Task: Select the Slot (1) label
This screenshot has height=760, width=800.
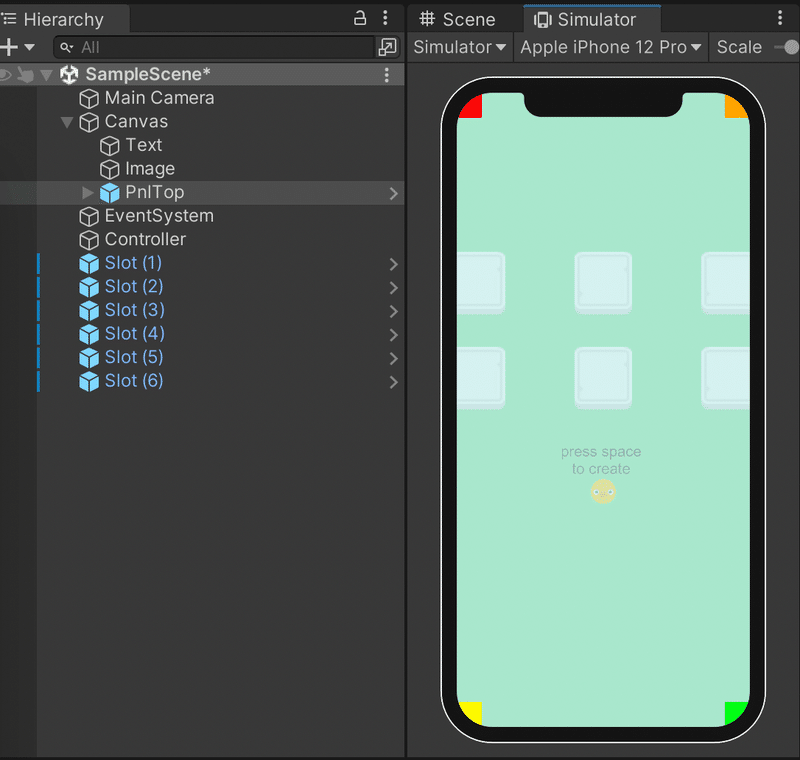Action: pyautogui.click(x=133, y=263)
